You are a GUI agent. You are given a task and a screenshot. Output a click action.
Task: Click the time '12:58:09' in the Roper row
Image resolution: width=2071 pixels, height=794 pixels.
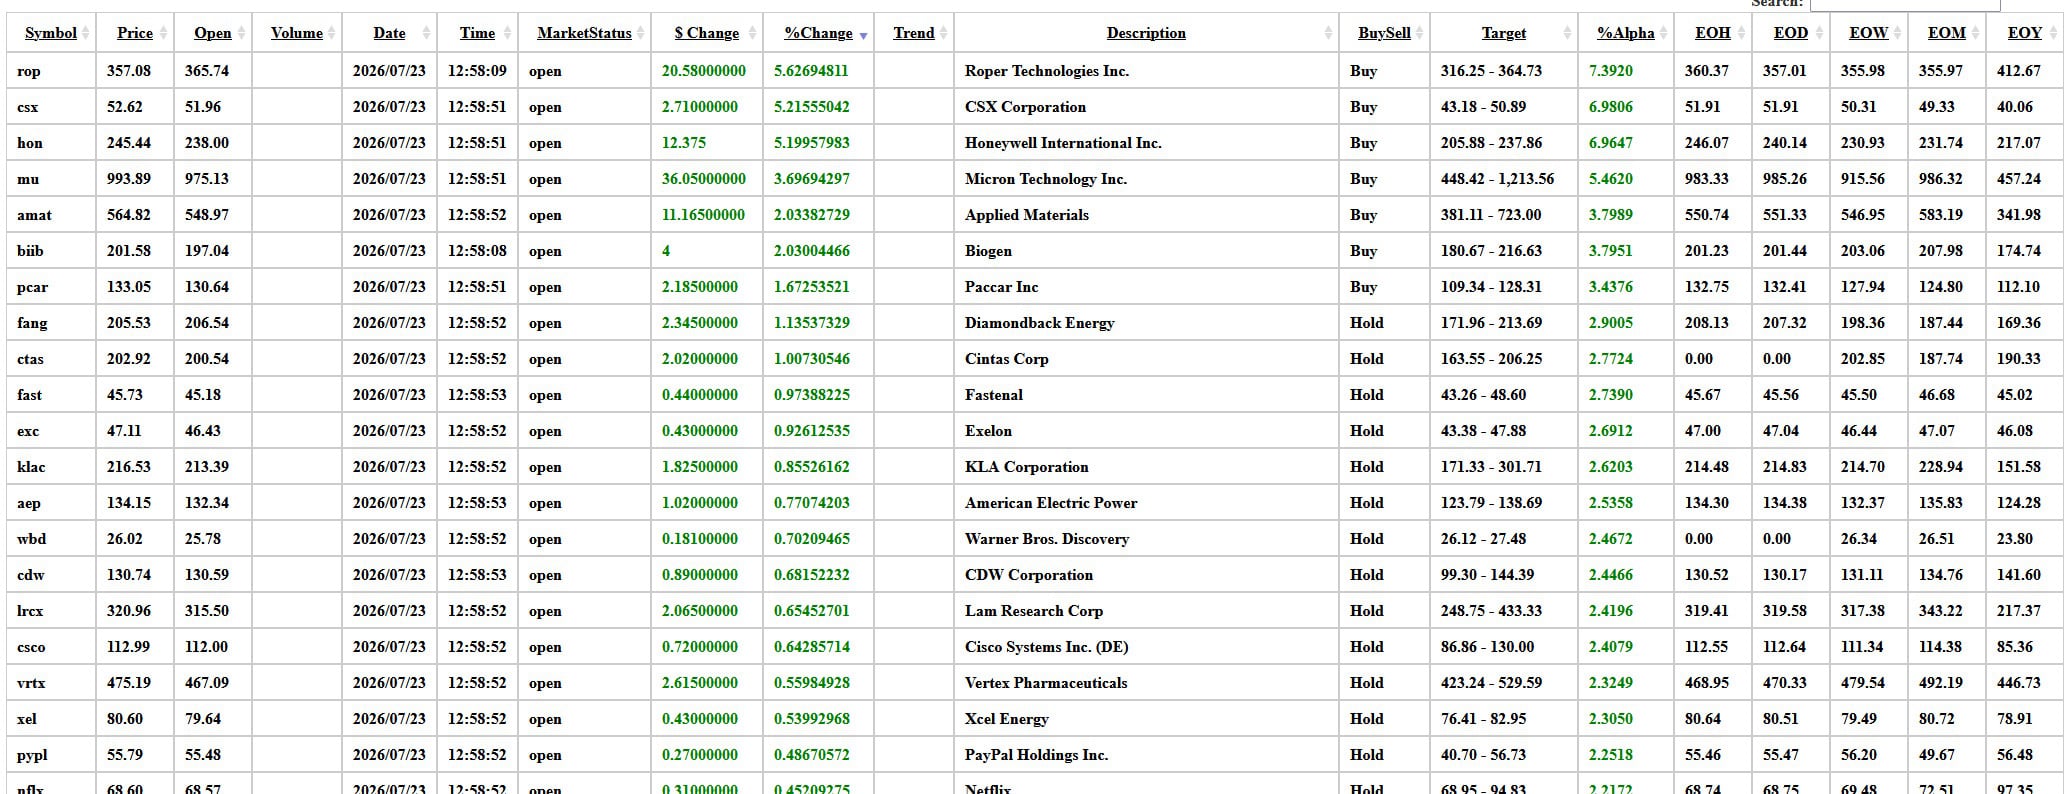point(477,71)
